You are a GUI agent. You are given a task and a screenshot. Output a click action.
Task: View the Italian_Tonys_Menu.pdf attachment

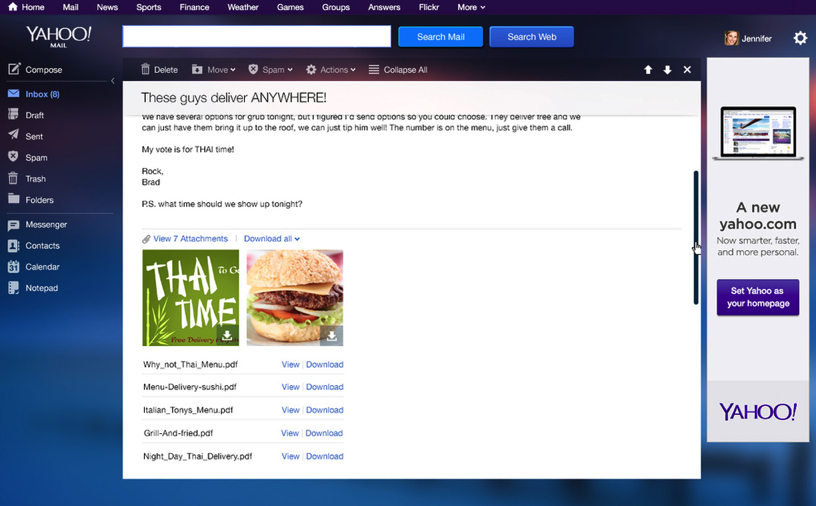(x=290, y=410)
